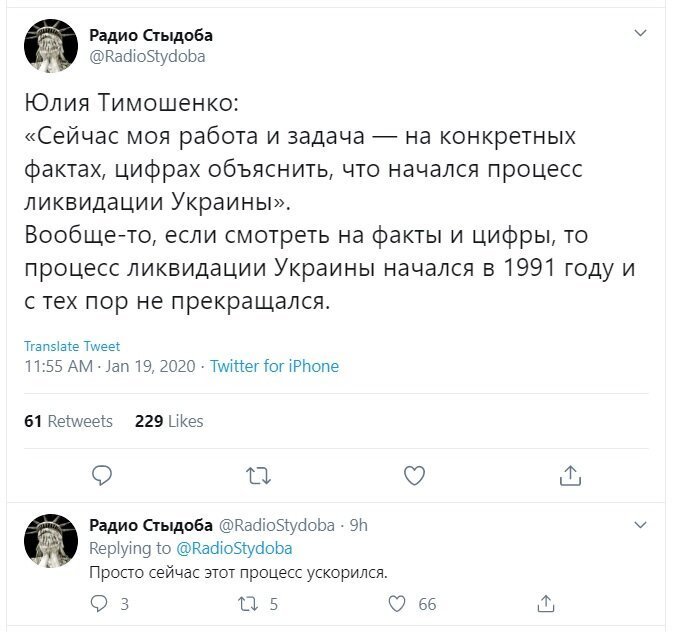Like the main tweet with heart icon
The height and width of the screenshot is (632, 676).
click(414, 476)
